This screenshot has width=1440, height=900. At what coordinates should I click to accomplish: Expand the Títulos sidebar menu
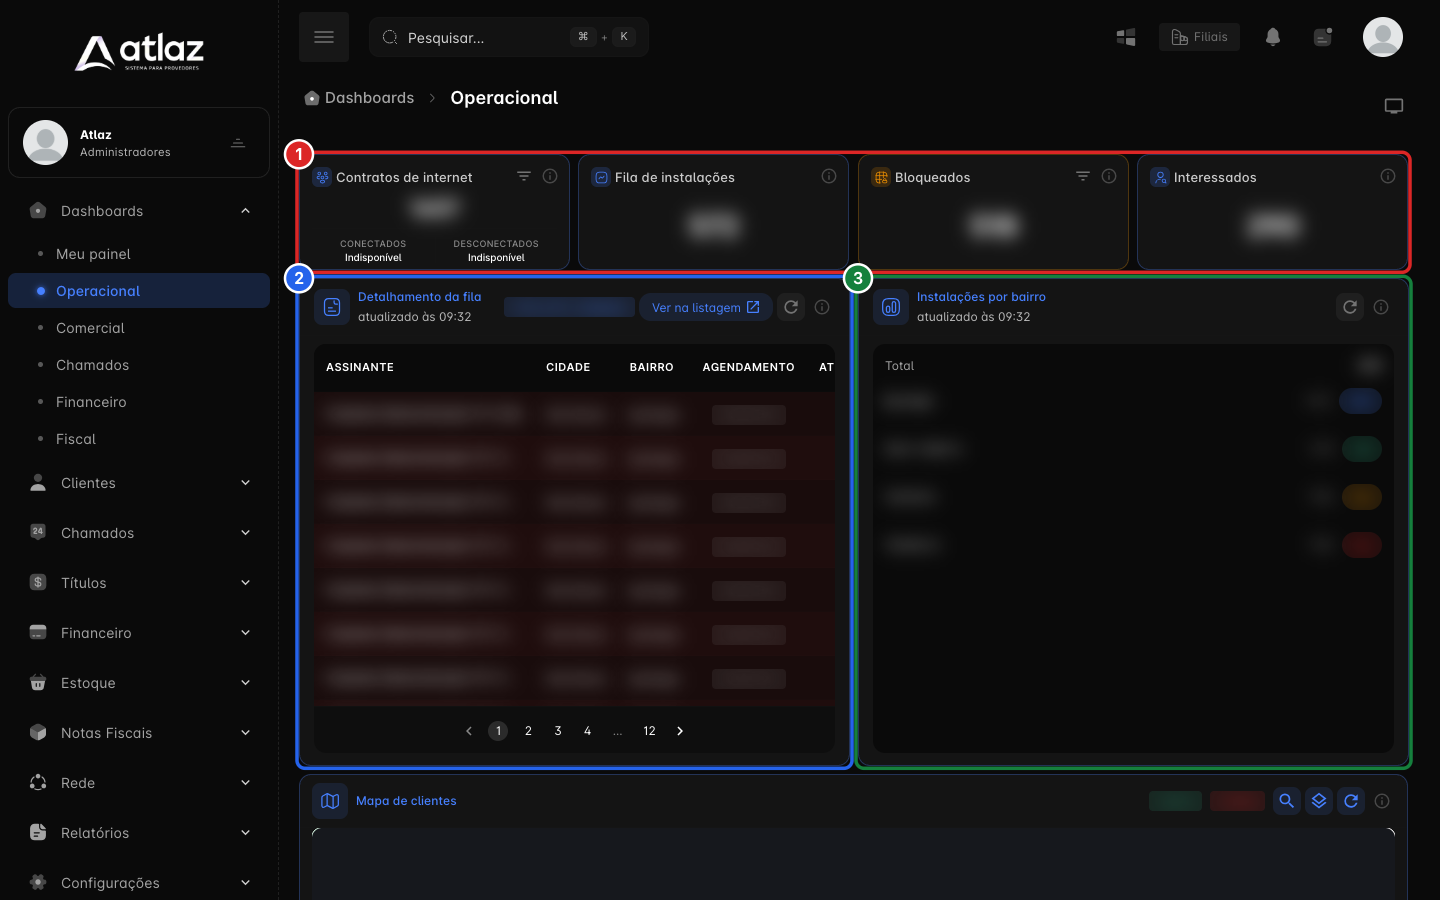tap(139, 583)
